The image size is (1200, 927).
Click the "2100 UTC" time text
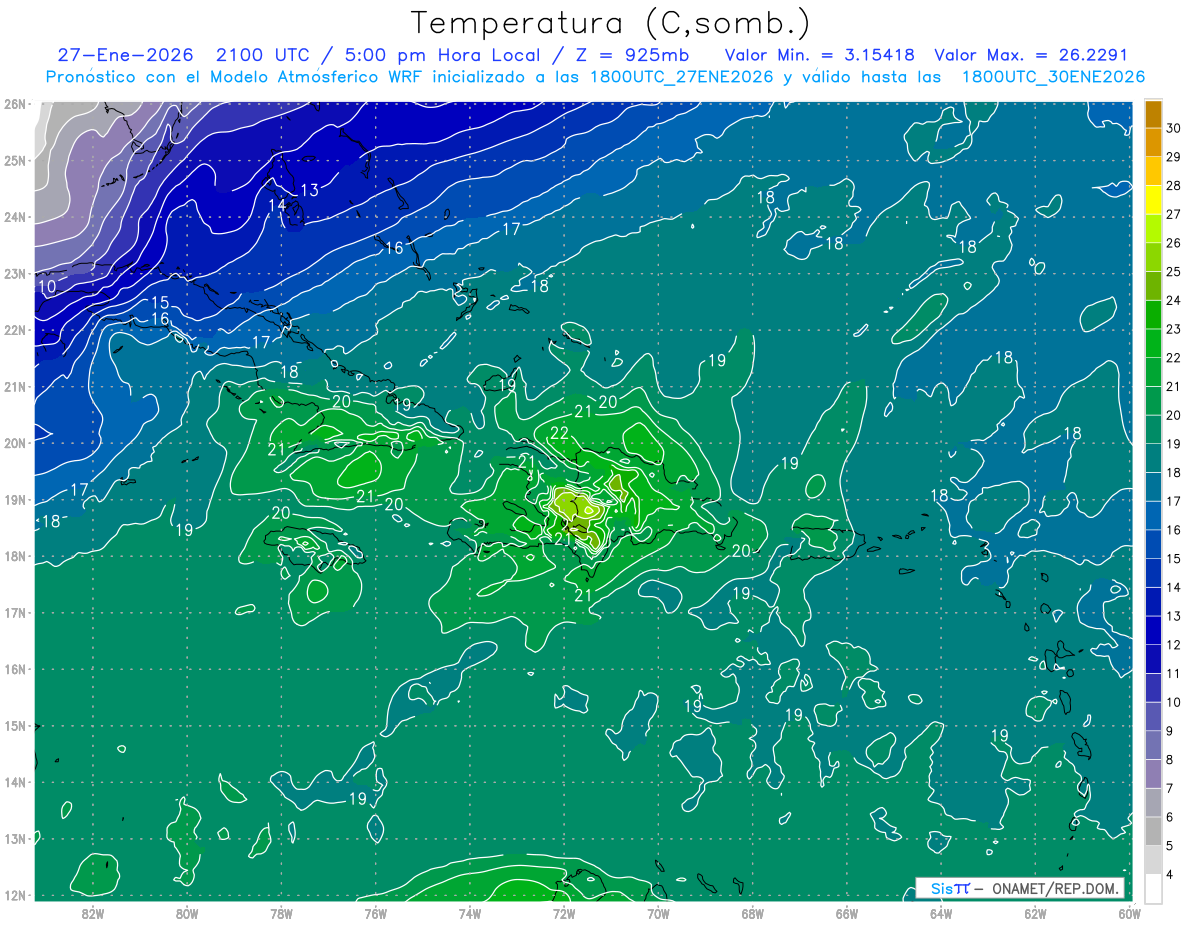tap(262, 55)
